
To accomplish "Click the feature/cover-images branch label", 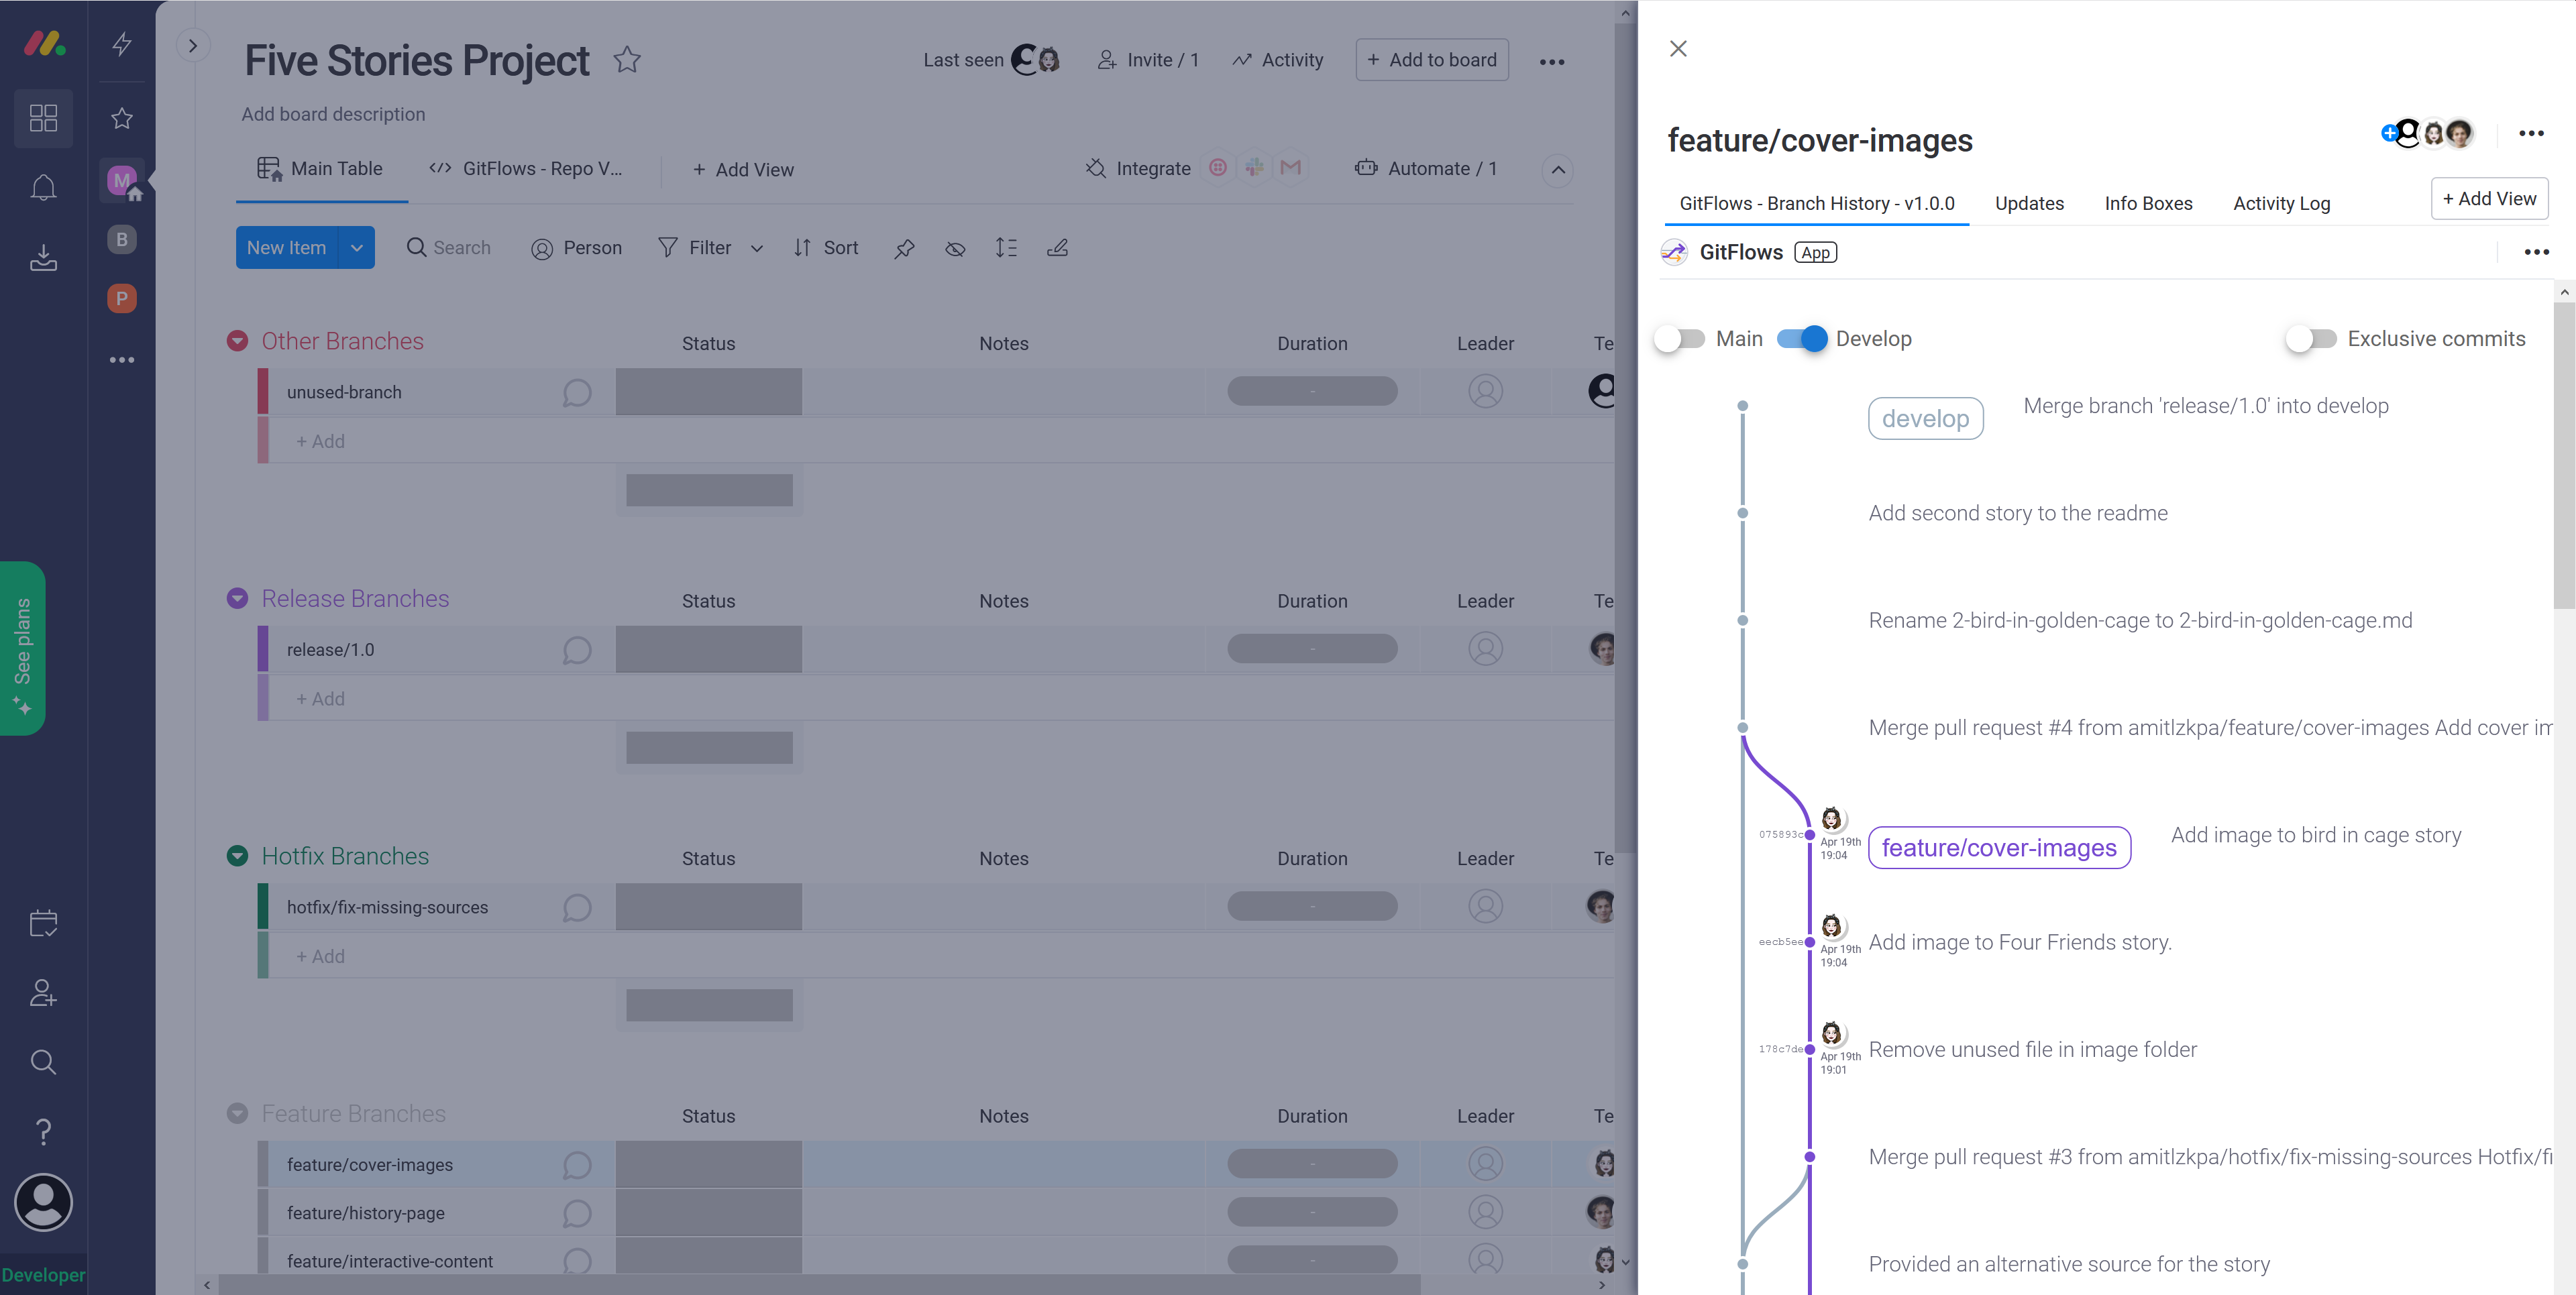I will click(x=1999, y=848).
